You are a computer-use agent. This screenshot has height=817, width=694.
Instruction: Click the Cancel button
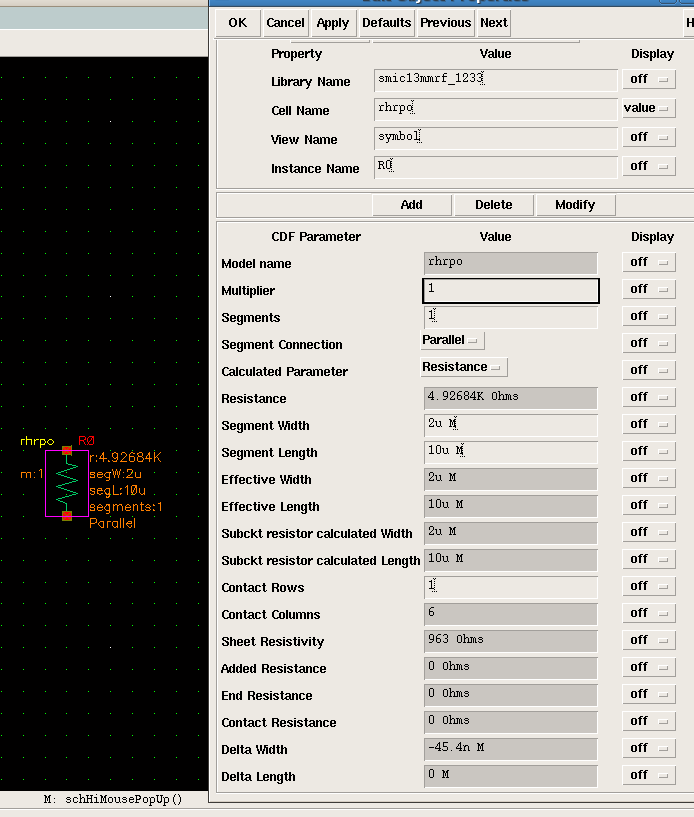[285, 23]
